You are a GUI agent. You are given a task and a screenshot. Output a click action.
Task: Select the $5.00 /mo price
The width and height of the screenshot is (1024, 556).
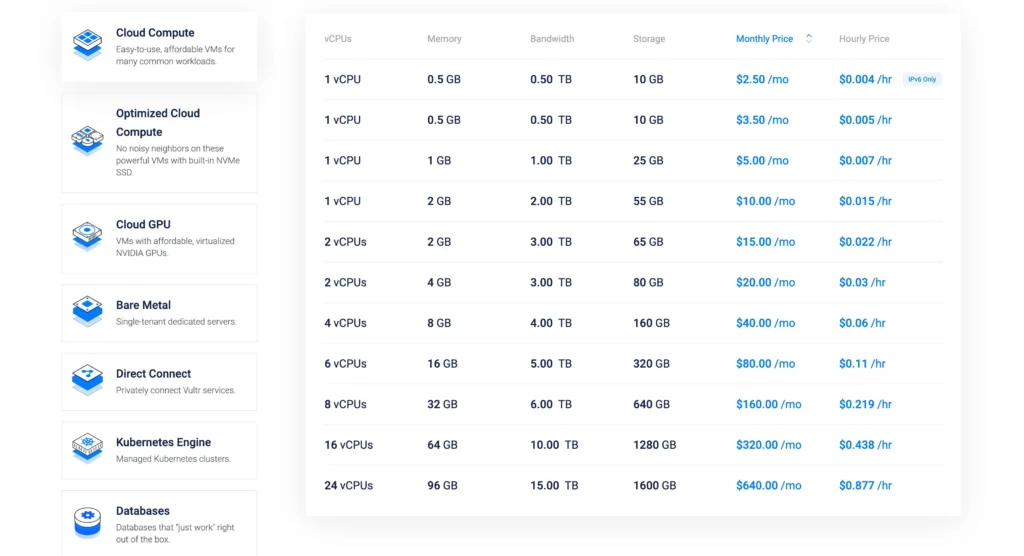point(762,160)
